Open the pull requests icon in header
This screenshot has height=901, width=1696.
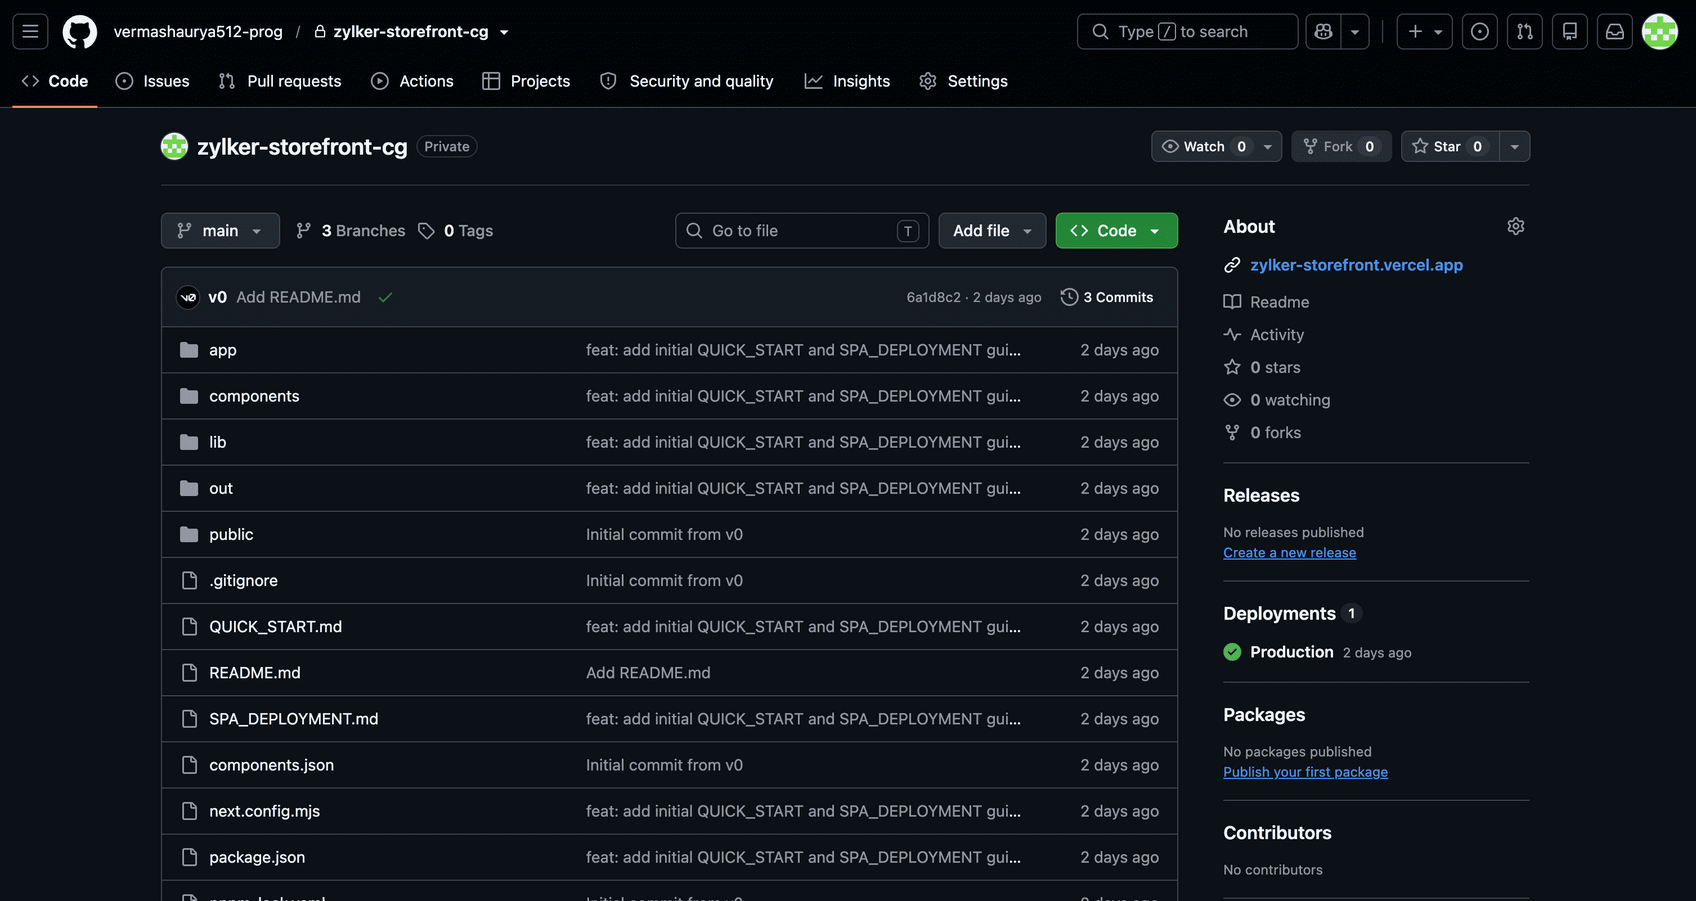[x=1525, y=32]
